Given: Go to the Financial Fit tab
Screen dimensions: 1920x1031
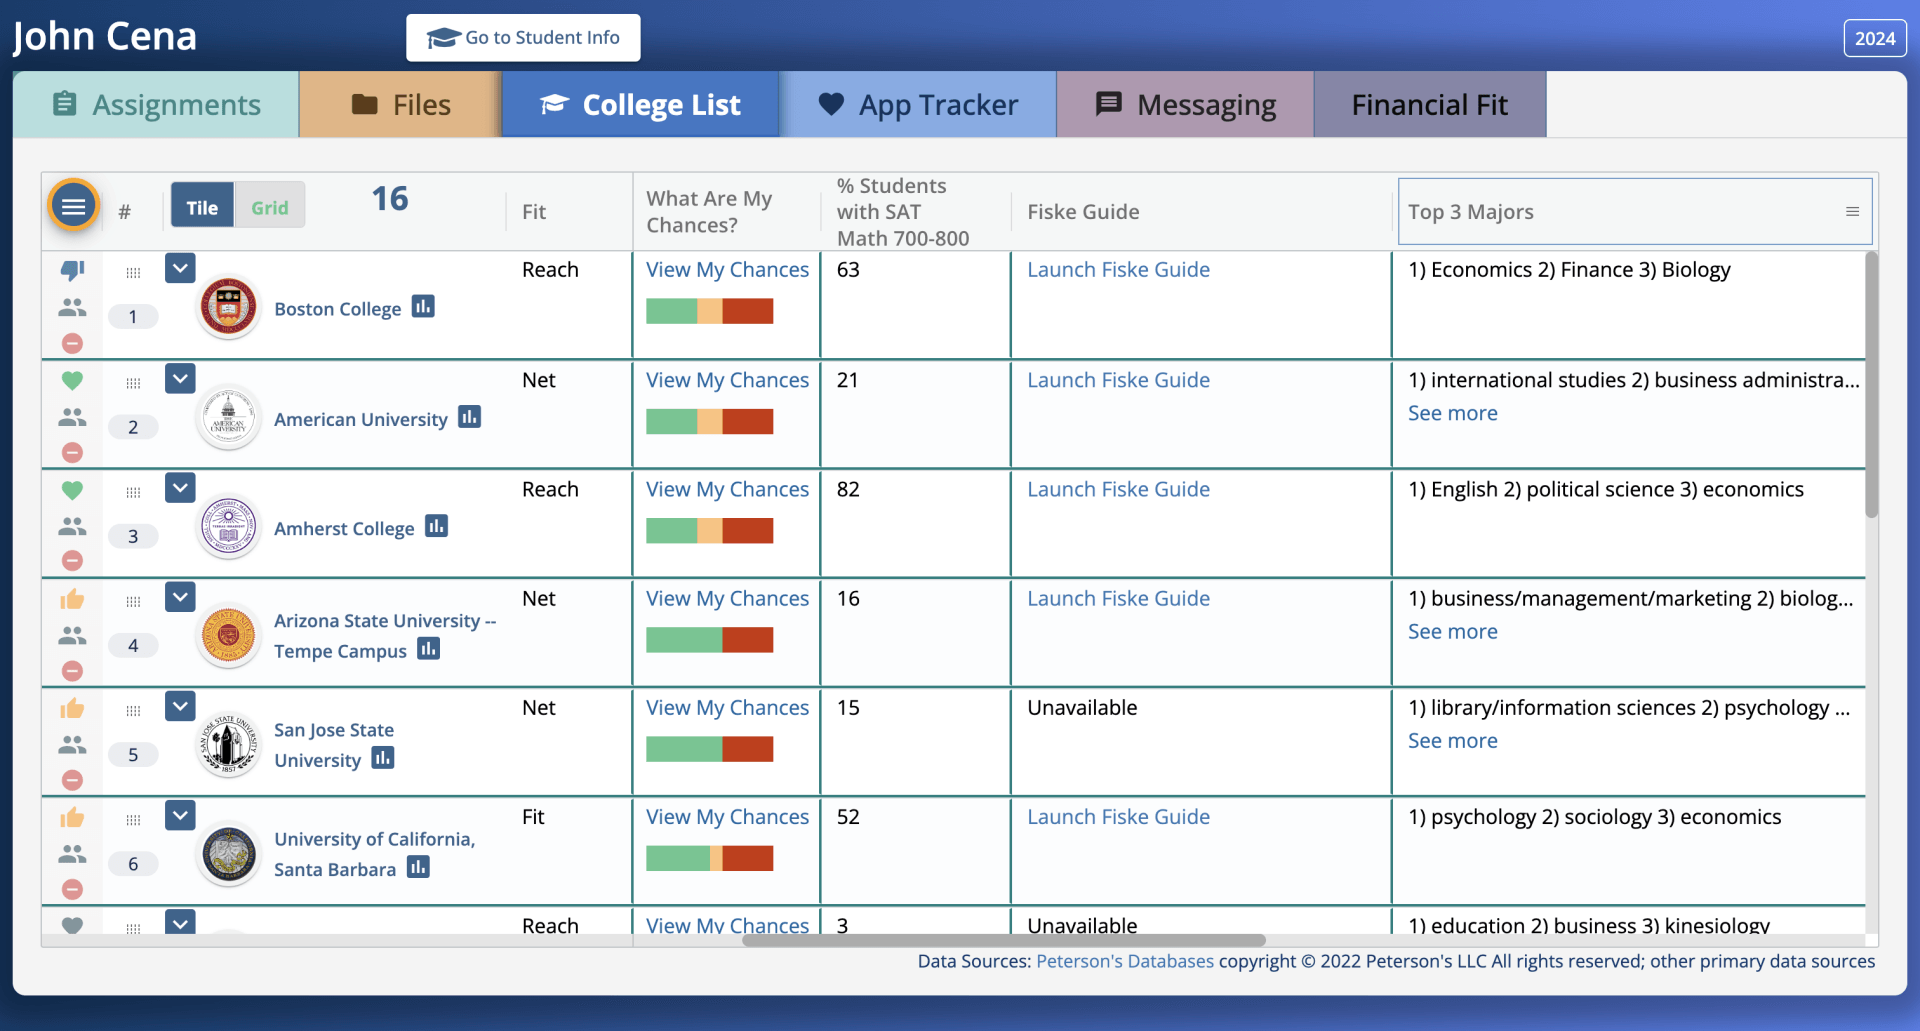Looking at the screenshot, I should (x=1430, y=104).
